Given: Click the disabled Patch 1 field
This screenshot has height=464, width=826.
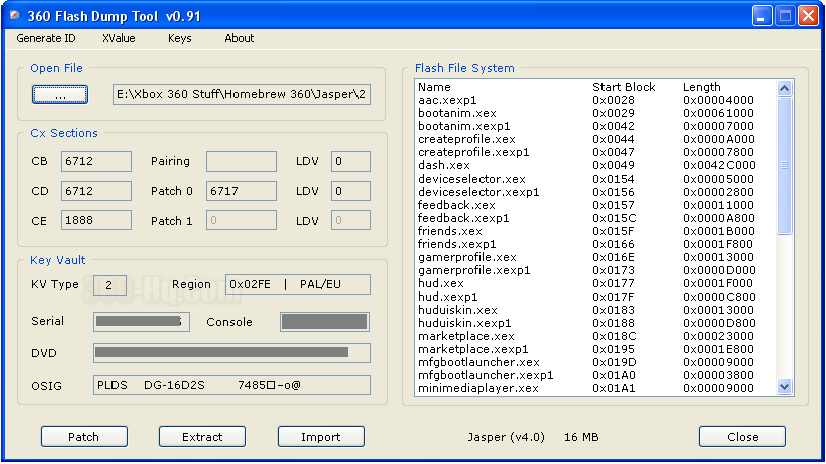Looking at the screenshot, I should [x=241, y=220].
